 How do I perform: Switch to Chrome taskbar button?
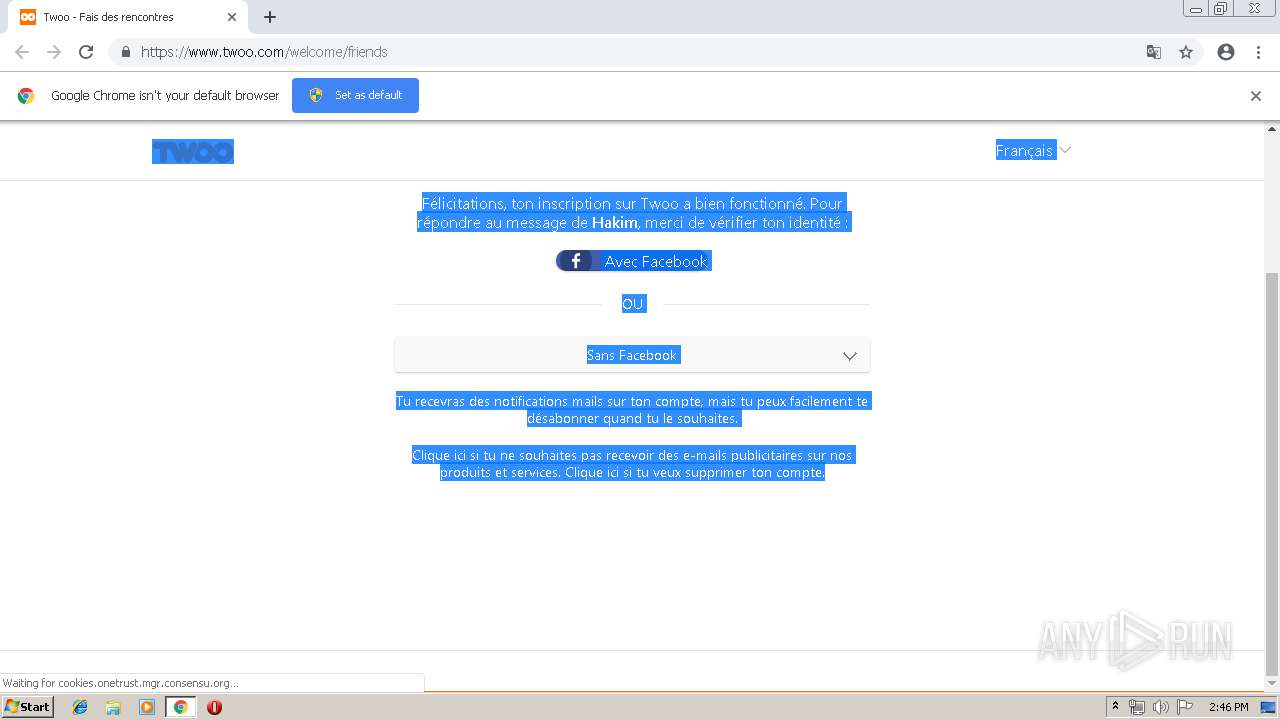[180, 707]
